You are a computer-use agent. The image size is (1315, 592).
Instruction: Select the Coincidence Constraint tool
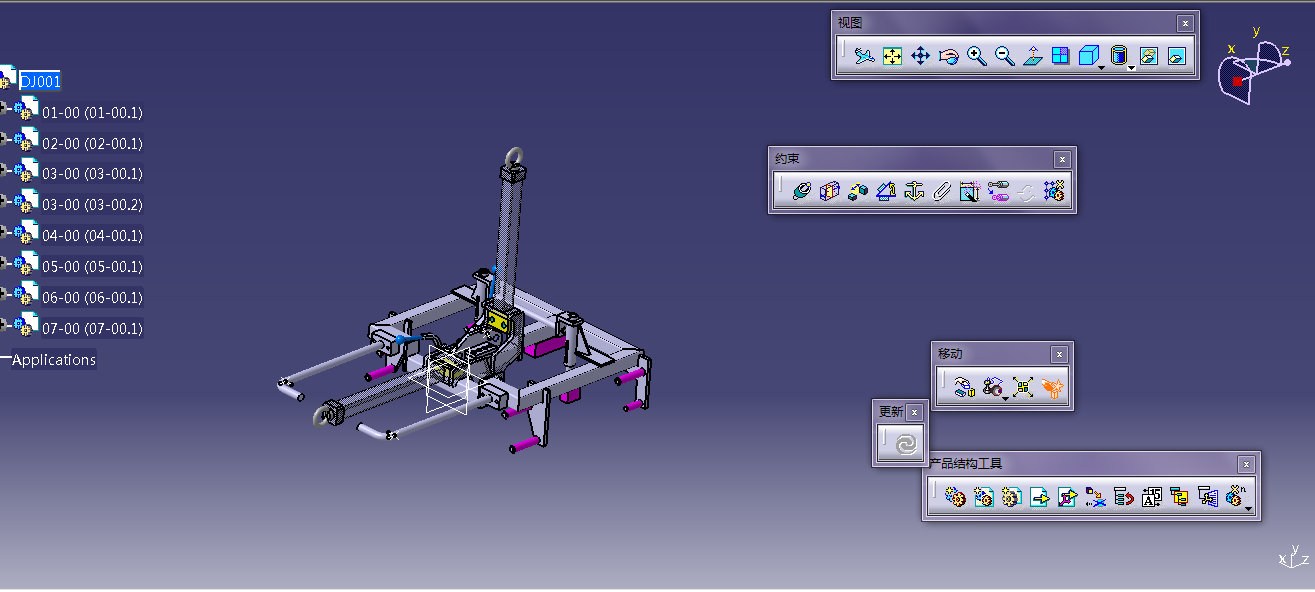[x=801, y=191]
